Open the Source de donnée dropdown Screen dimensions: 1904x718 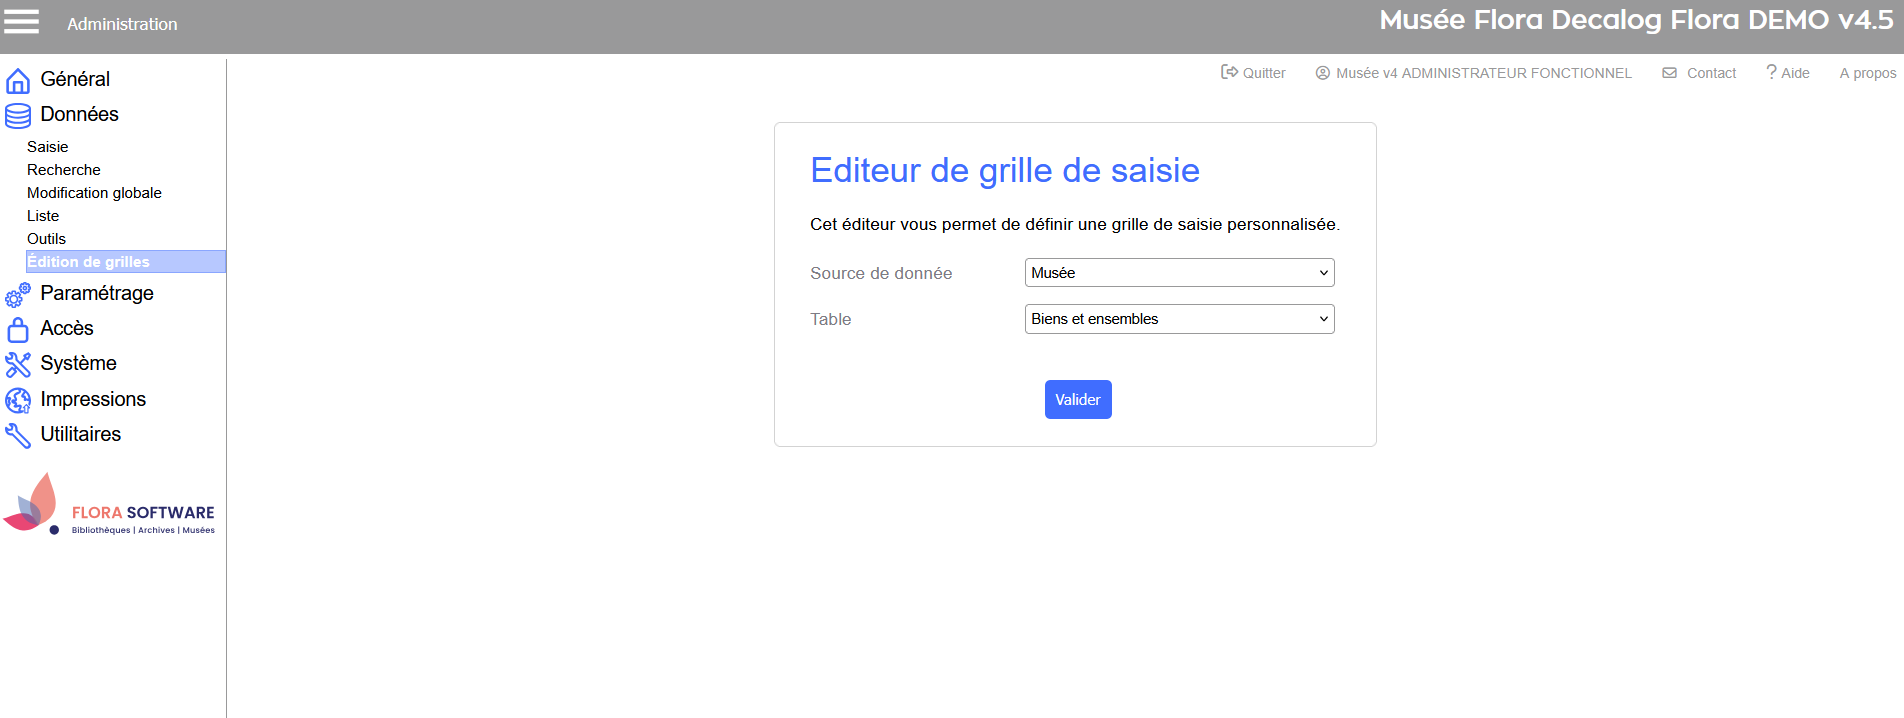(1179, 273)
